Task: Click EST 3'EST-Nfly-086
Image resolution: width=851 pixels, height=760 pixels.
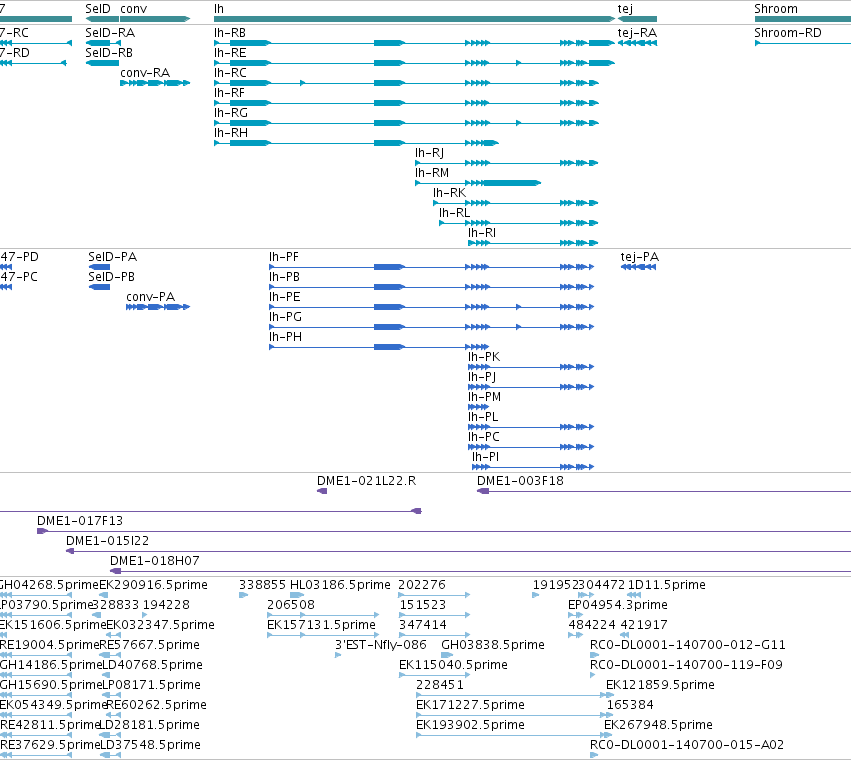Action: 338,655
